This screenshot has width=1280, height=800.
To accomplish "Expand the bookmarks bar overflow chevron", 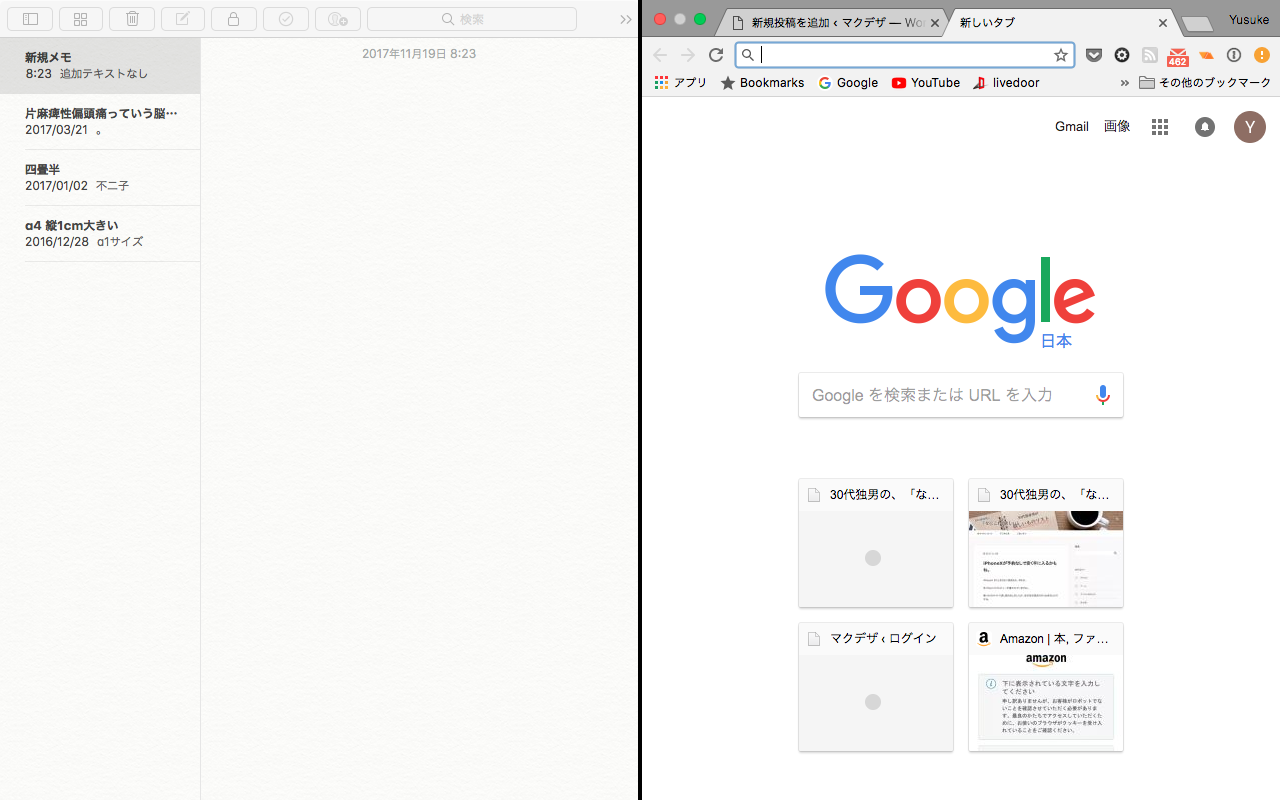I will (1124, 83).
